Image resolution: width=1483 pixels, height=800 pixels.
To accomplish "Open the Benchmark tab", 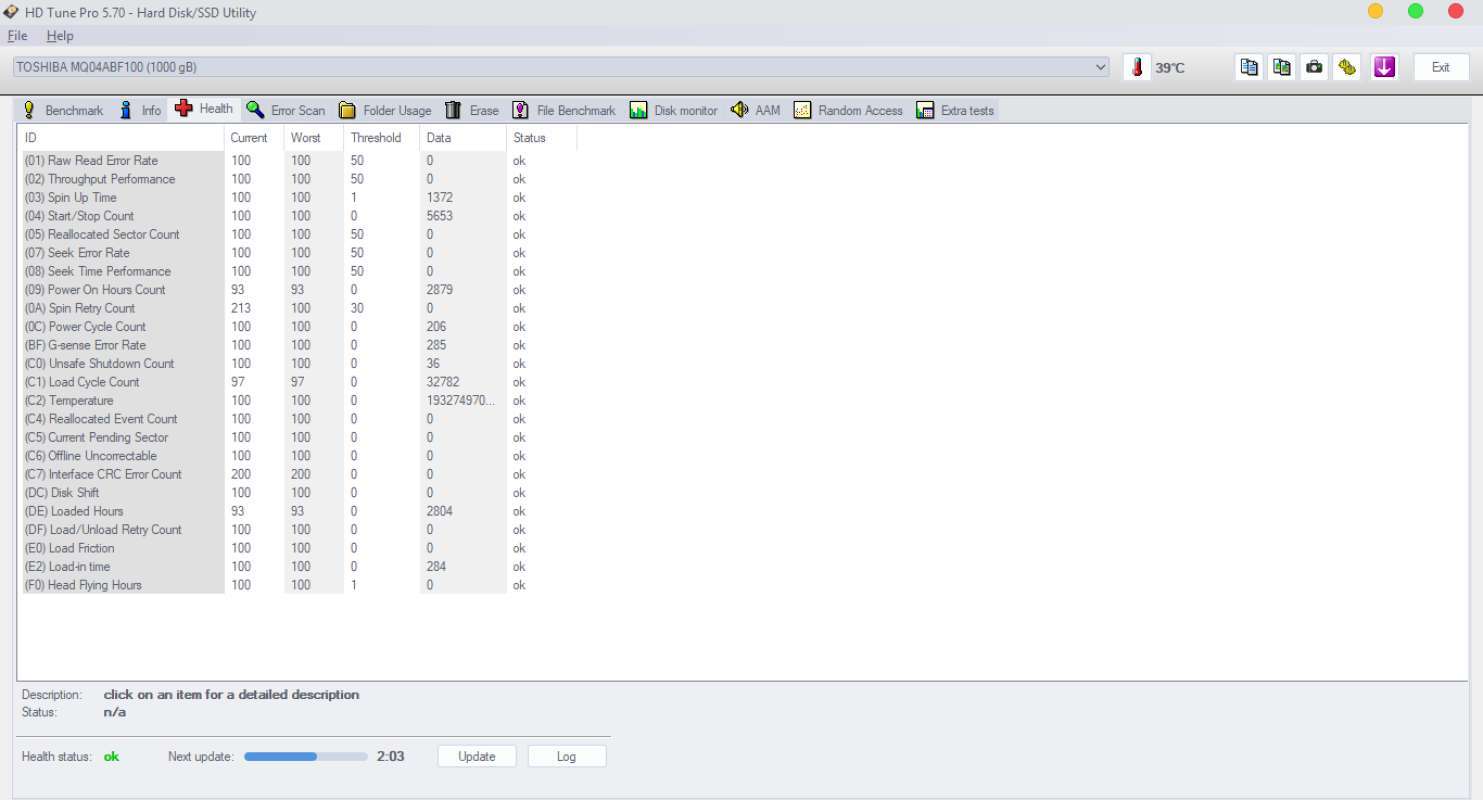I will coord(63,110).
